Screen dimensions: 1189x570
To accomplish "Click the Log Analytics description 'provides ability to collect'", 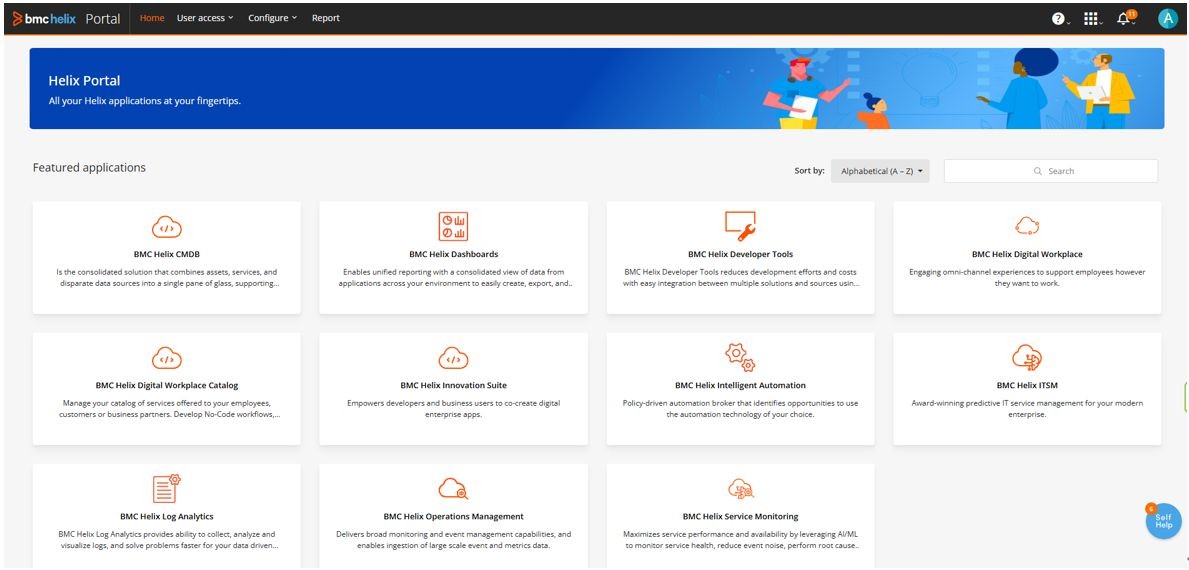I will coord(167,540).
